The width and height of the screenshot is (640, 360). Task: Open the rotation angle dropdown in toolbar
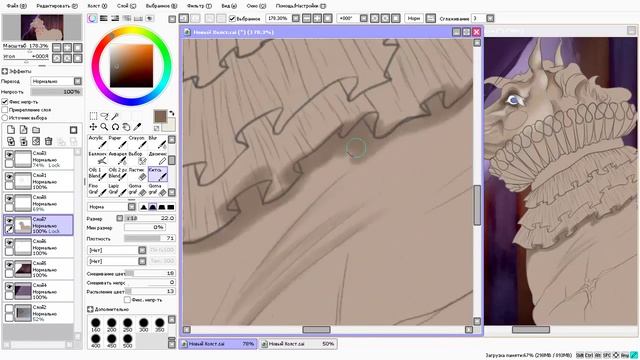coord(364,18)
